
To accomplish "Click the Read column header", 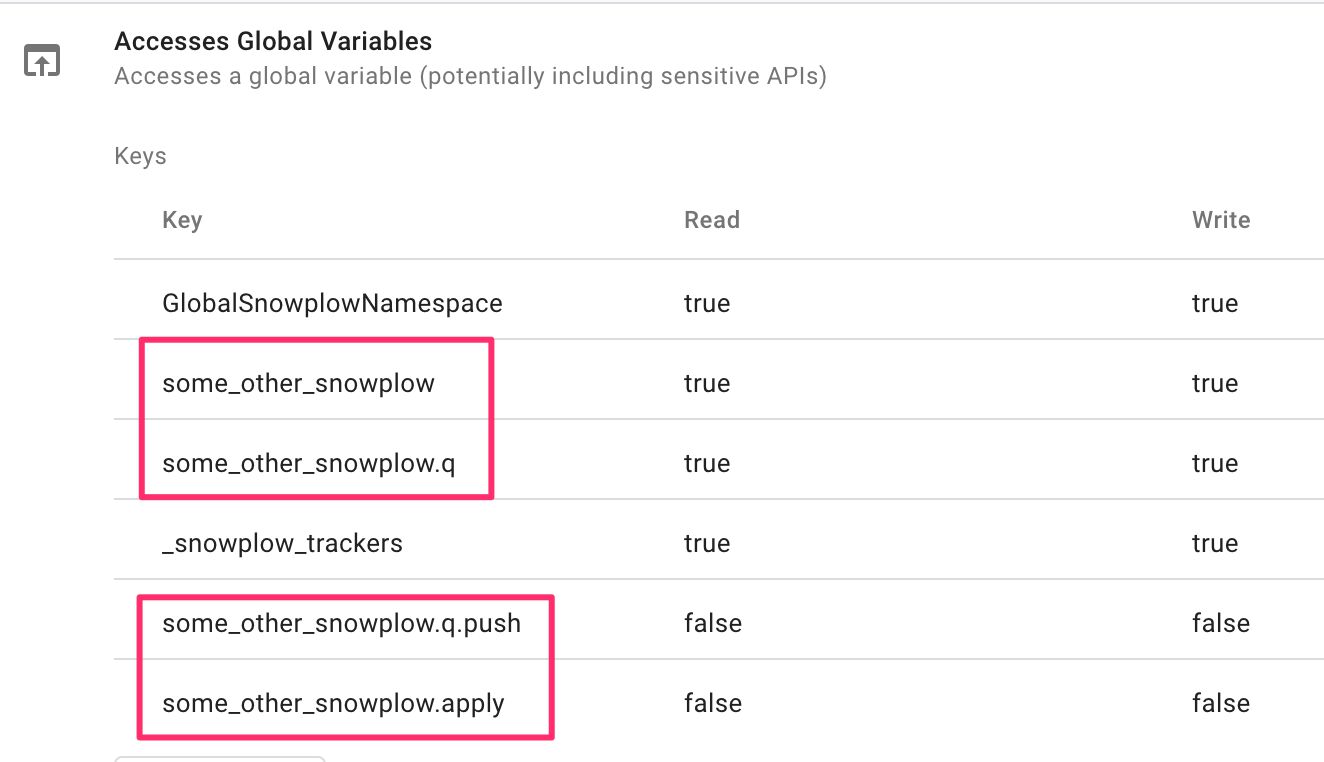I will tap(711, 220).
